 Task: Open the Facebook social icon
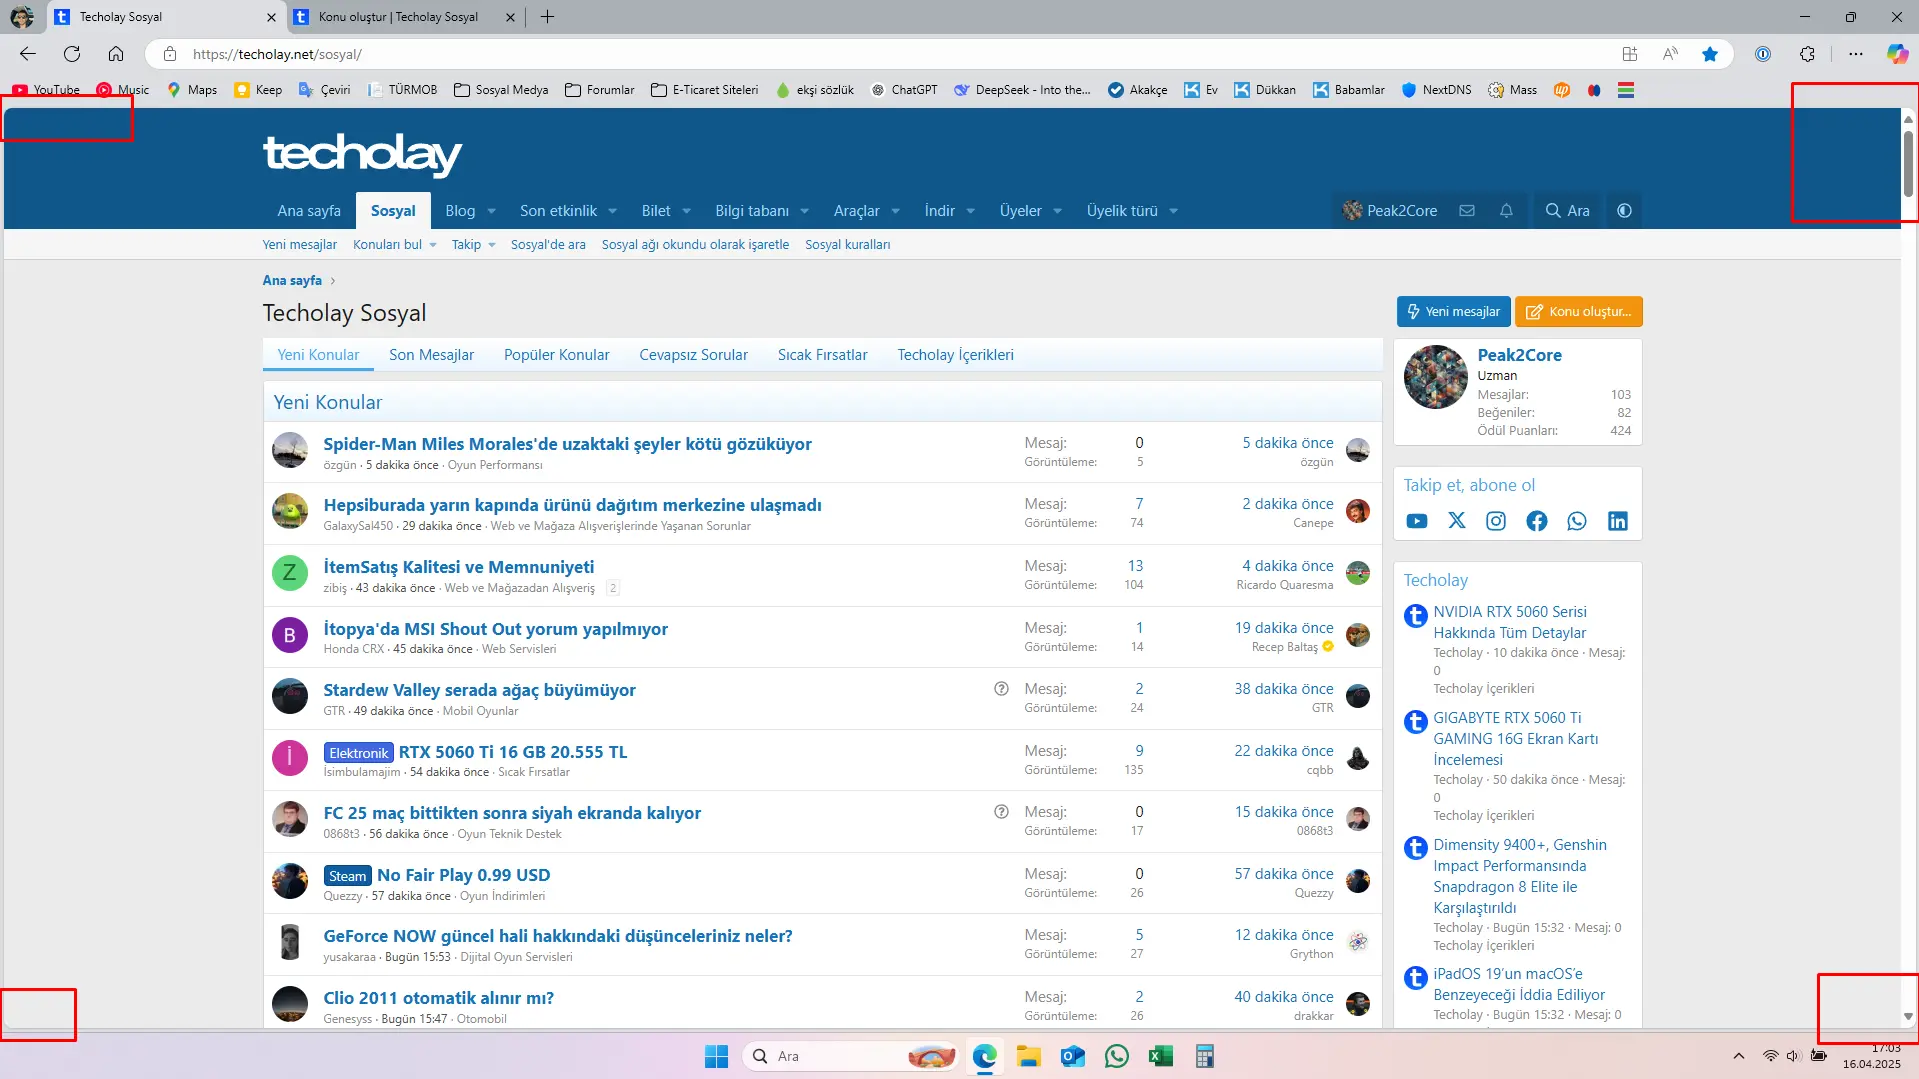(x=1537, y=521)
